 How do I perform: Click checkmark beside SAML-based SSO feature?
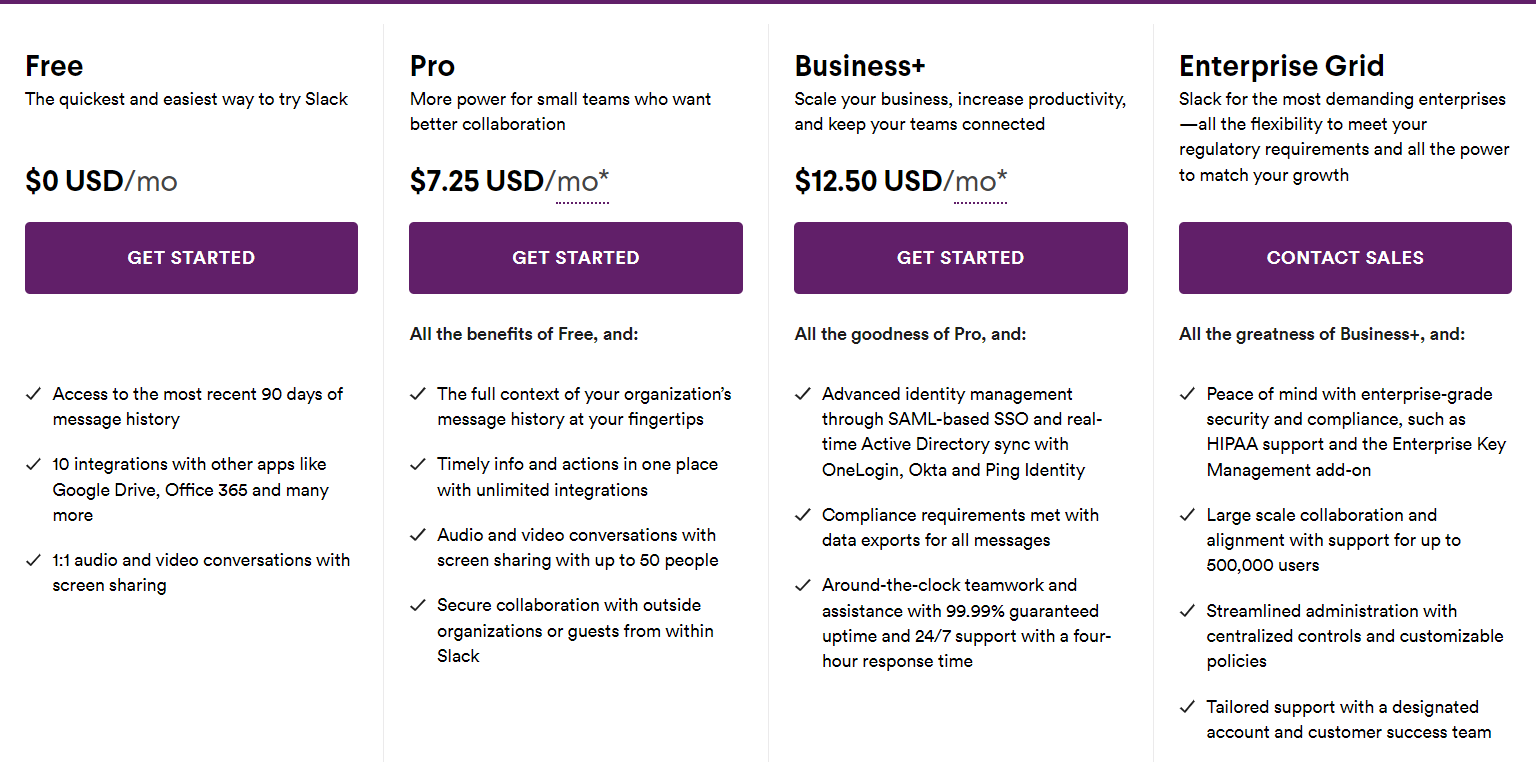pyautogui.click(x=802, y=394)
